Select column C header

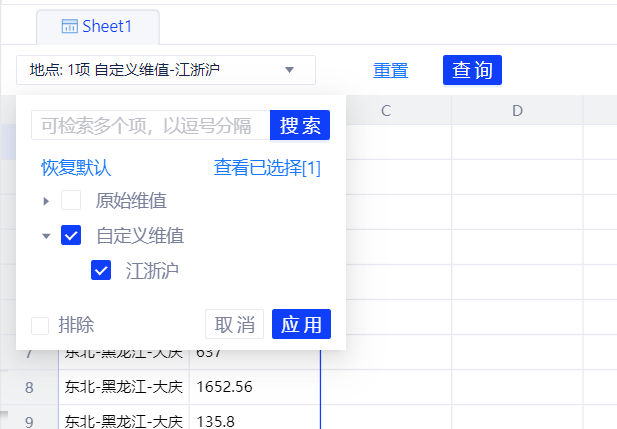point(385,111)
